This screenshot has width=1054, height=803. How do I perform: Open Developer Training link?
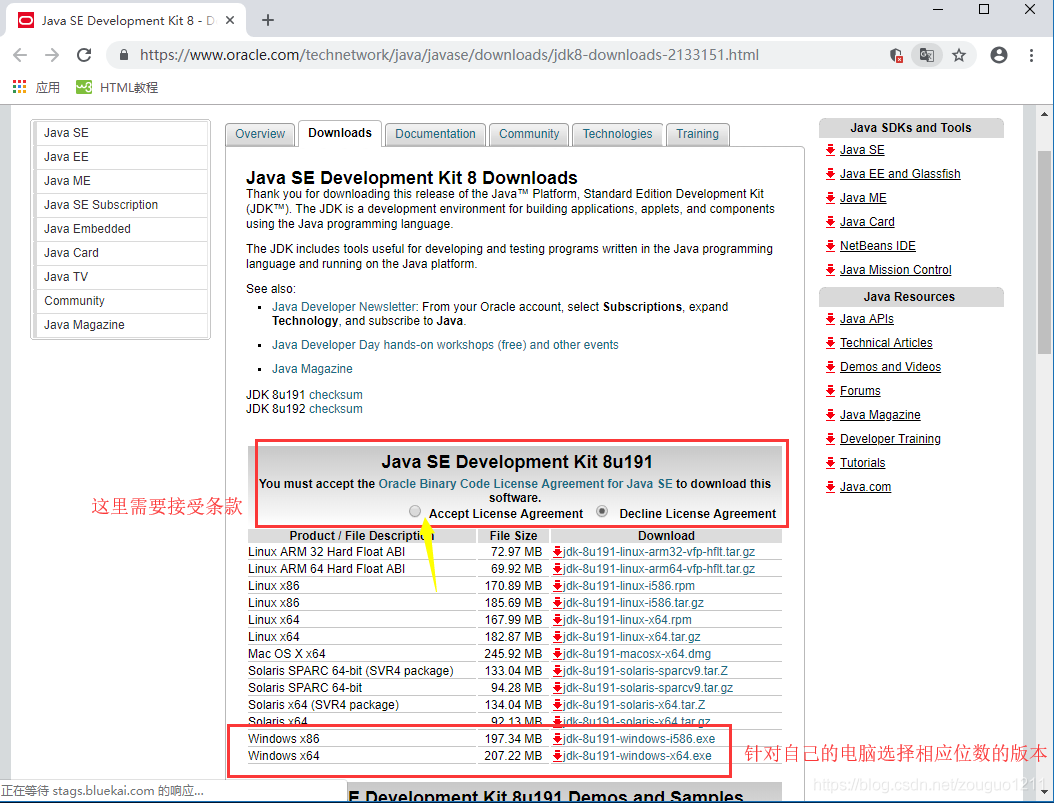pyautogui.click(x=890, y=439)
